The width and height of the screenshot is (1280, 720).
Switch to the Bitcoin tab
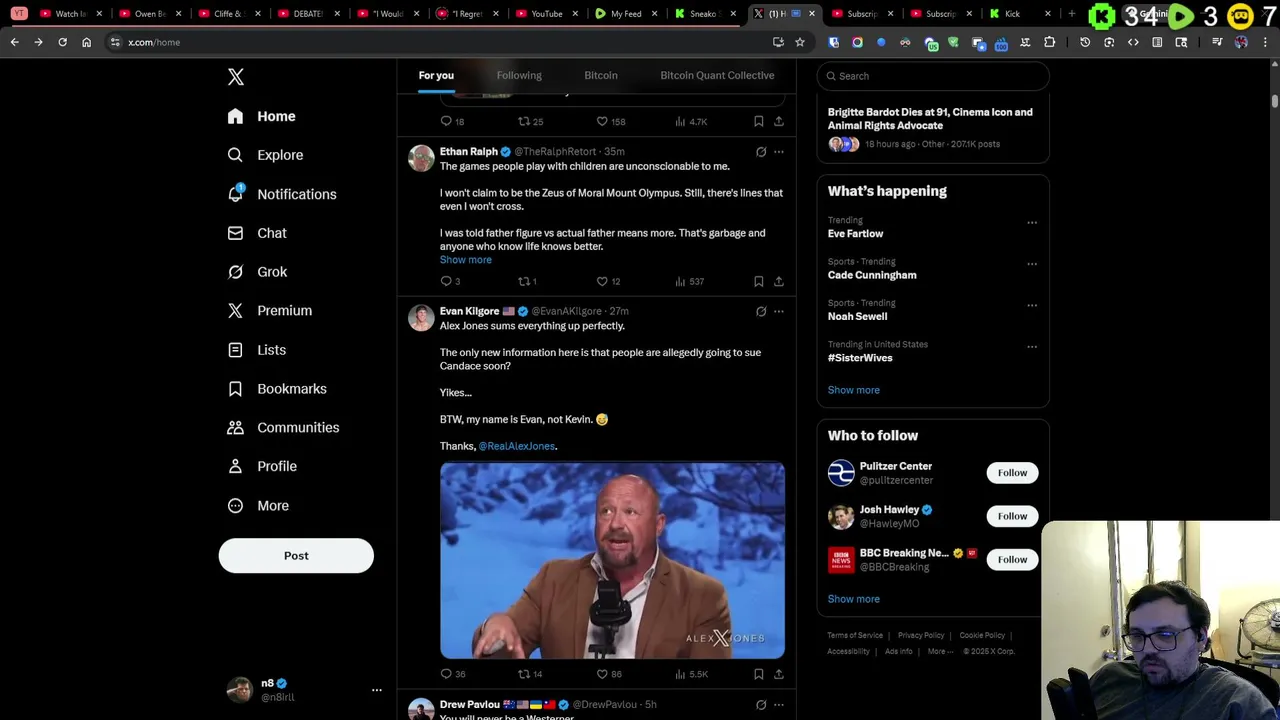601,76
